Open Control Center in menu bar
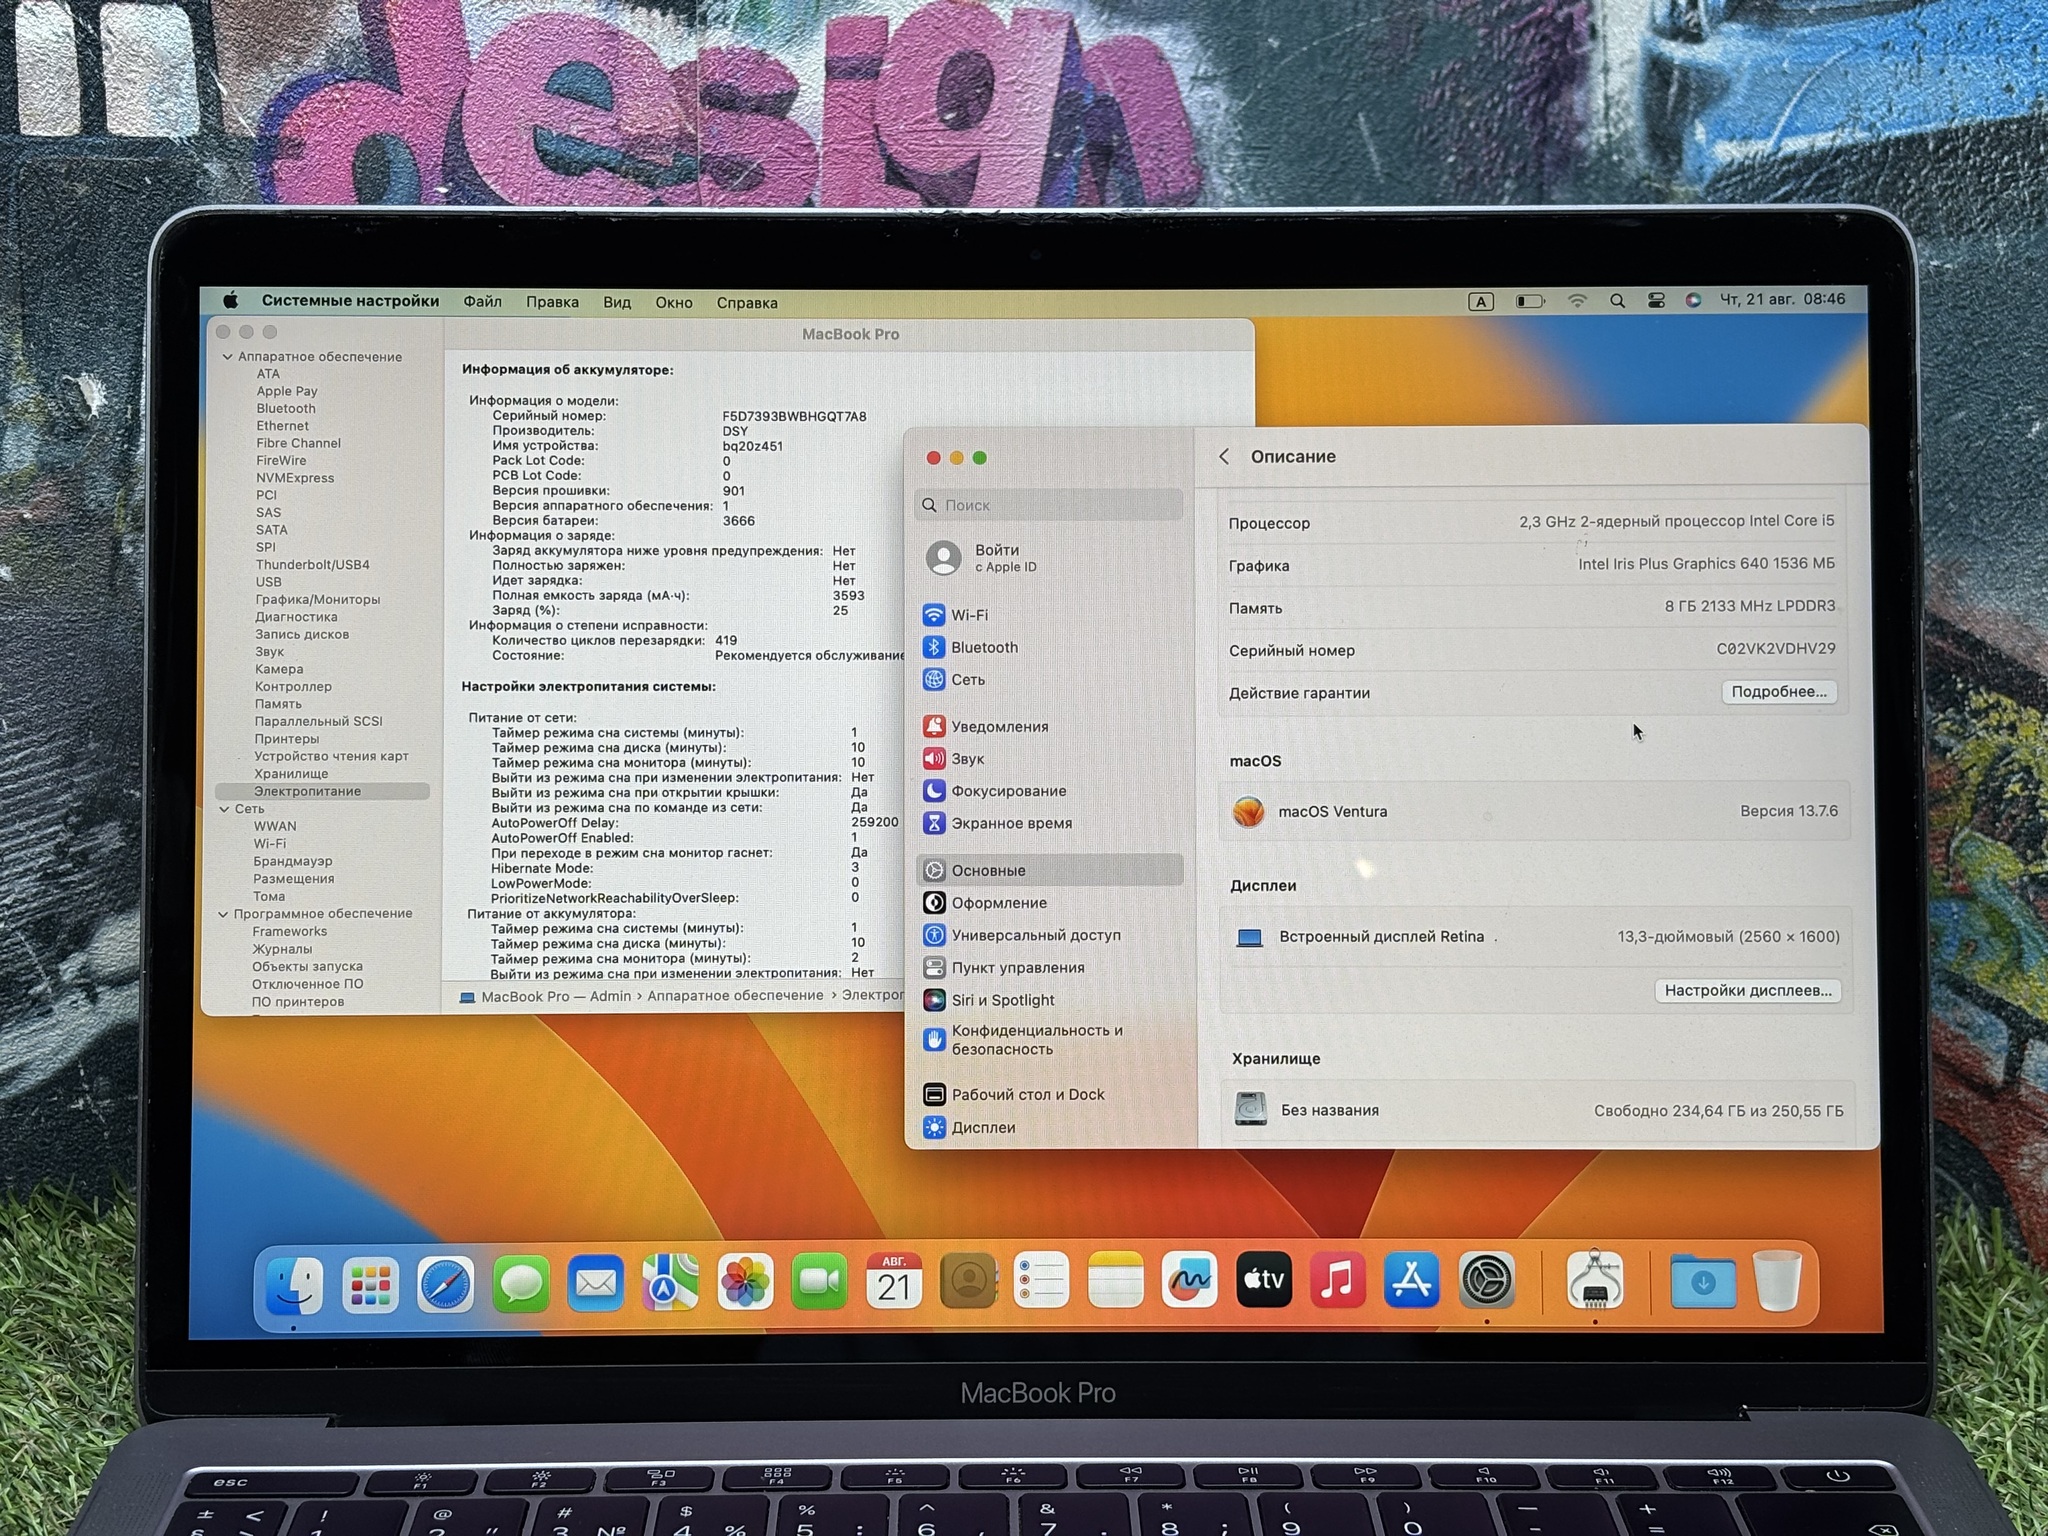2048x1536 pixels. click(1656, 300)
